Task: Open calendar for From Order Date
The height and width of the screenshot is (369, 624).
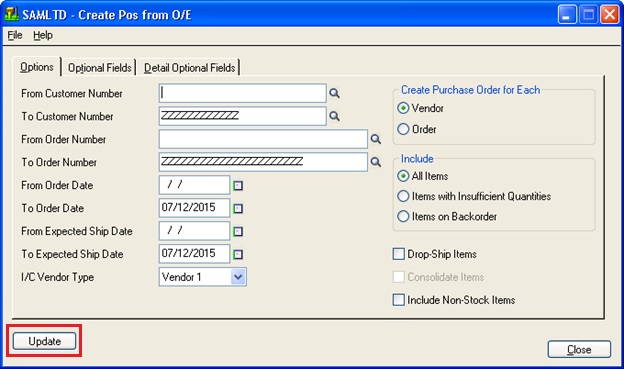Action: (238, 185)
